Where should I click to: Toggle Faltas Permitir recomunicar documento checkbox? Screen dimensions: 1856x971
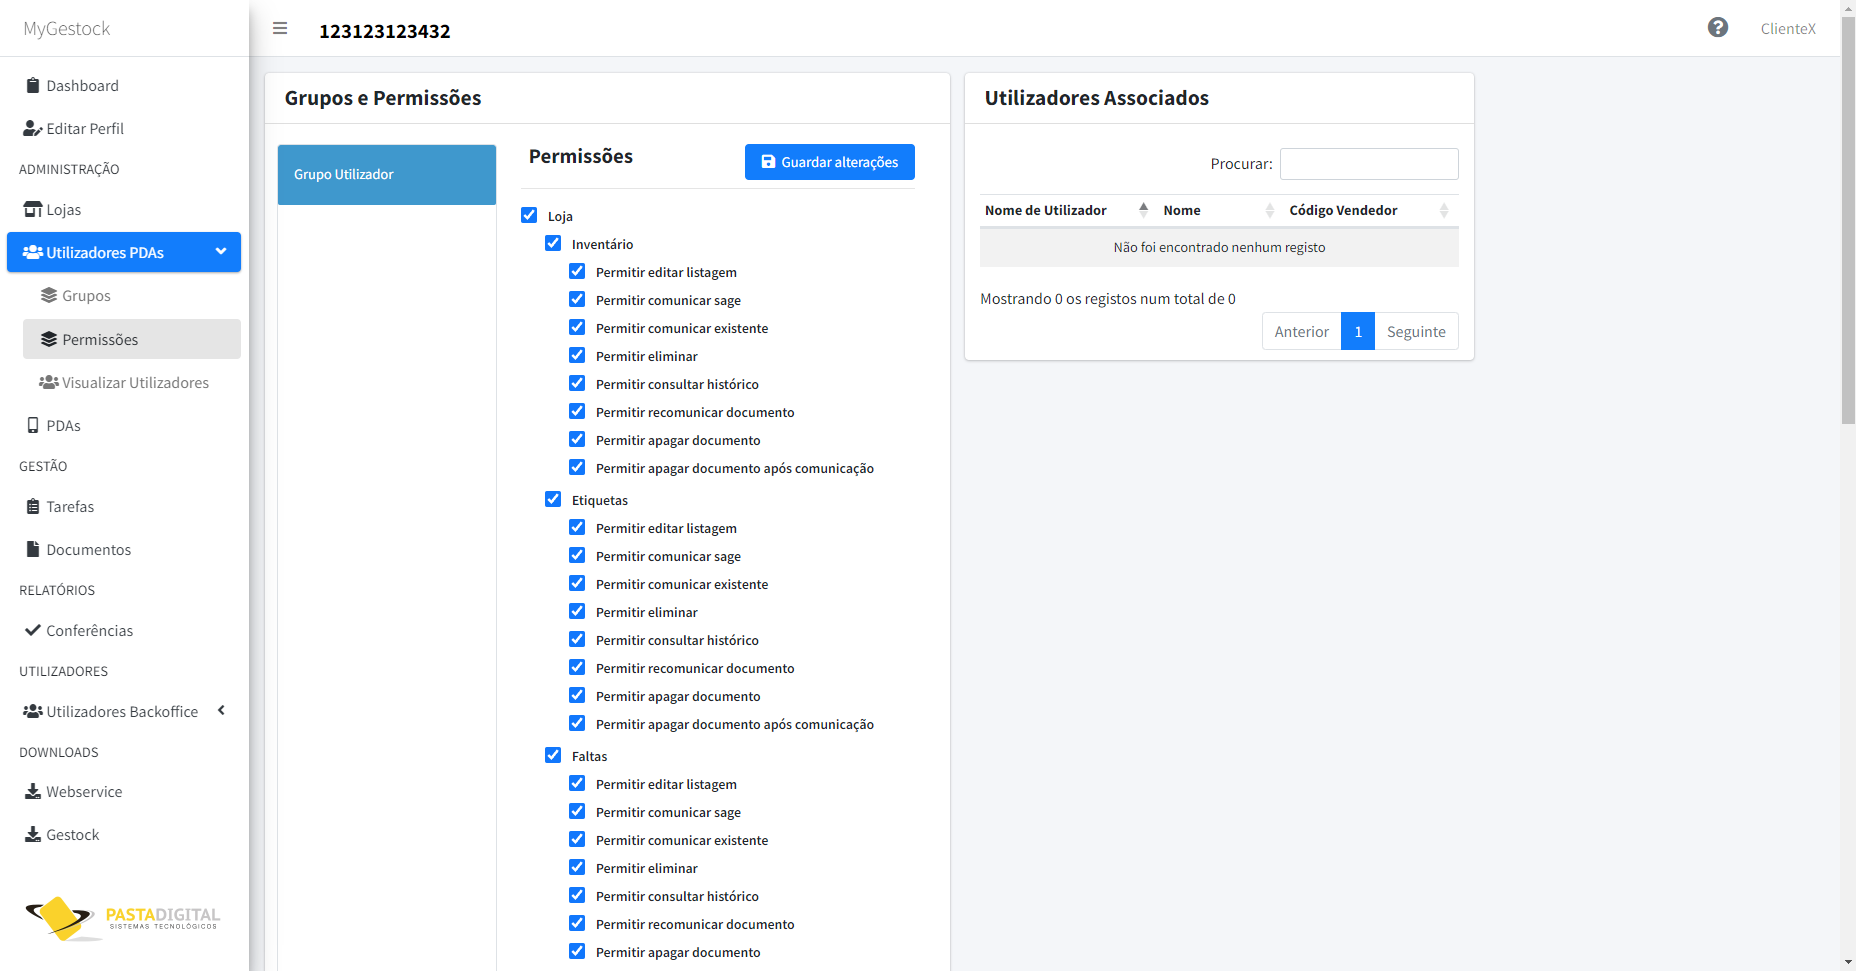coord(577,923)
